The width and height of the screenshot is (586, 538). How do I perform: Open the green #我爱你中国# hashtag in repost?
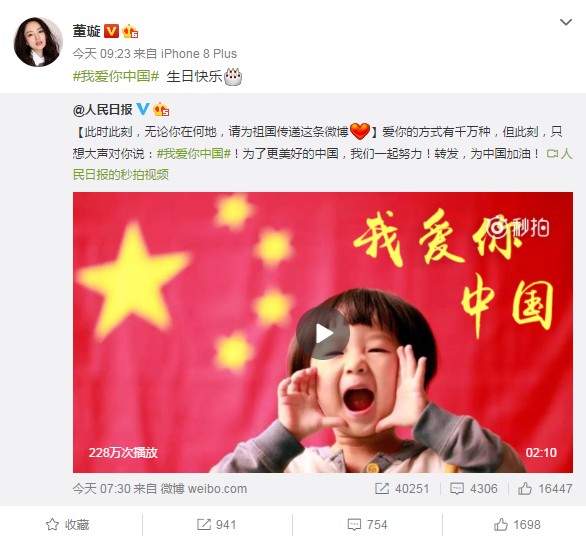(194, 154)
